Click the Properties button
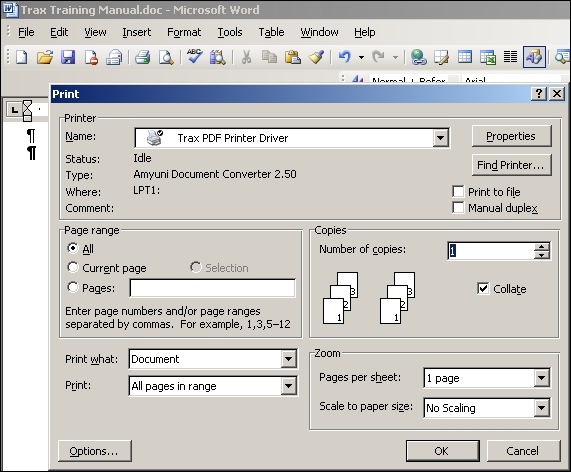571x472 pixels. click(511, 136)
